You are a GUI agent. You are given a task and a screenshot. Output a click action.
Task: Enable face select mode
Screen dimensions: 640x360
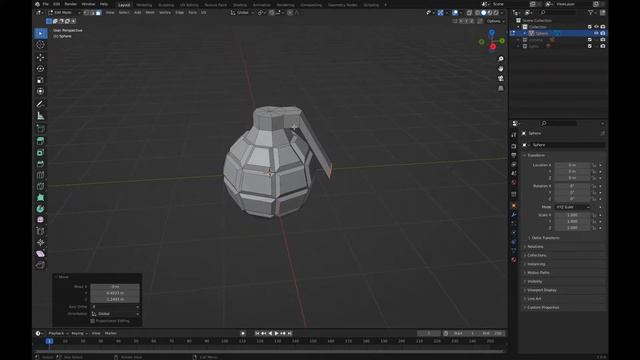[98, 13]
